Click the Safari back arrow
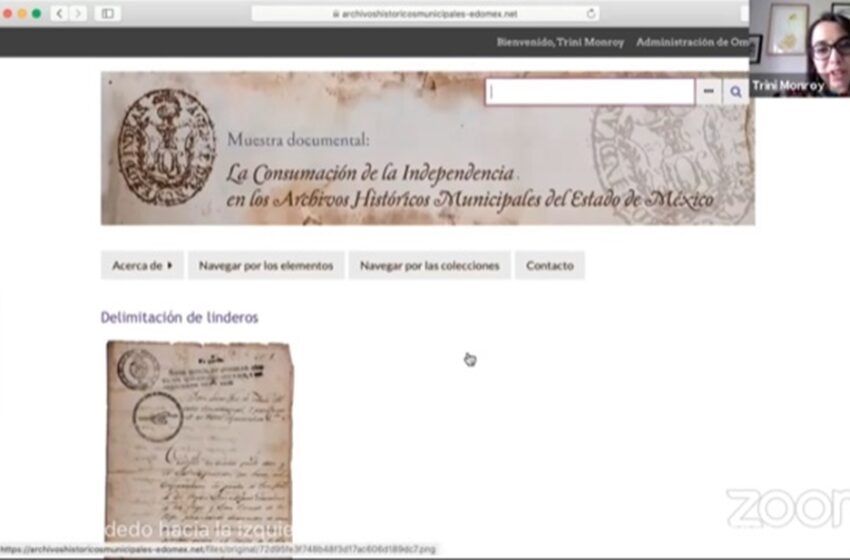The image size is (850, 560). tap(59, 13)
